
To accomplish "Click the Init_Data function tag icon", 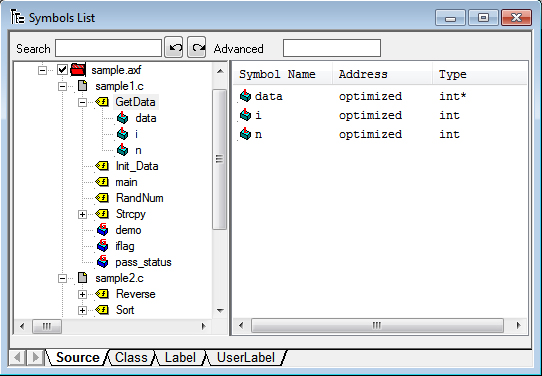I will point(102,166).
